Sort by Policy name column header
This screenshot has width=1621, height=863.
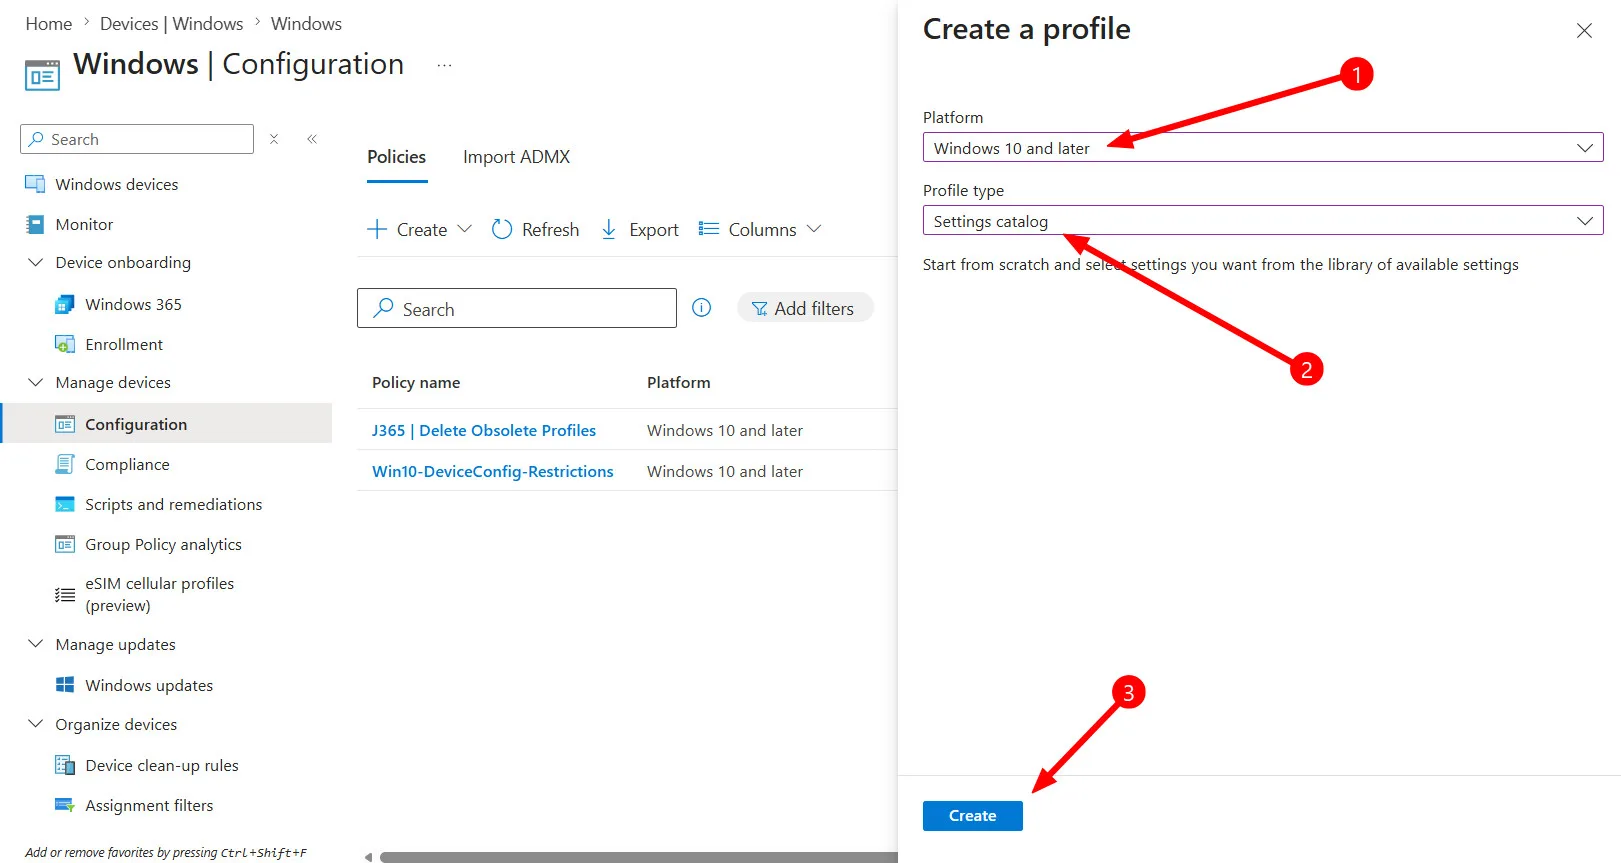pyautogui.click(x=416, y=382)
